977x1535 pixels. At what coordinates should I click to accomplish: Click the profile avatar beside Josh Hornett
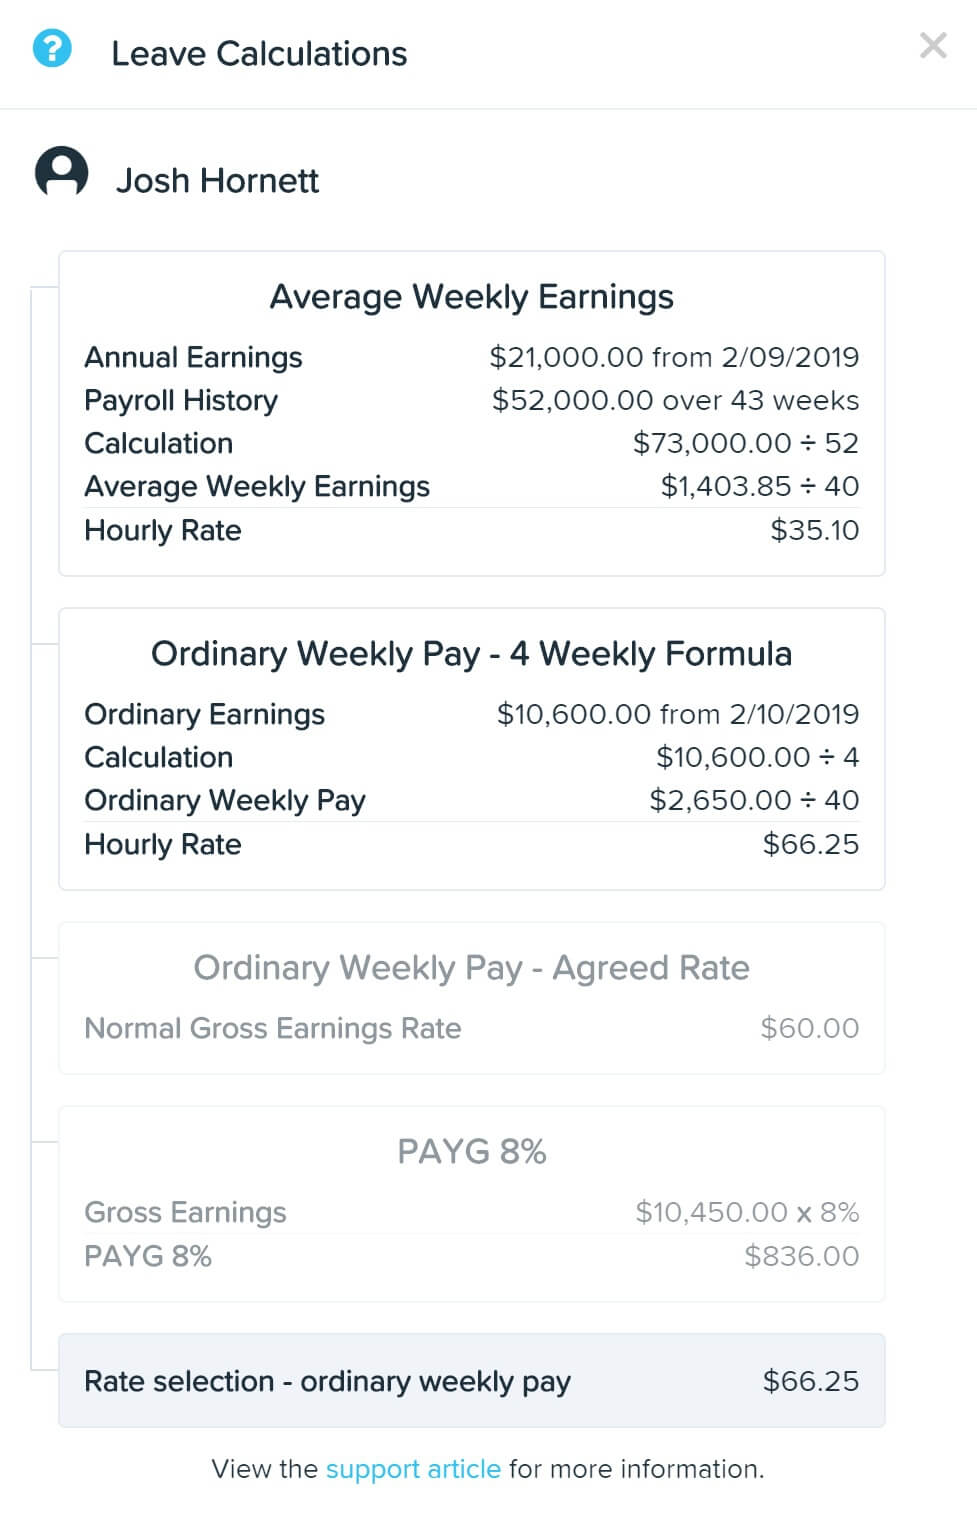point(62,172)
